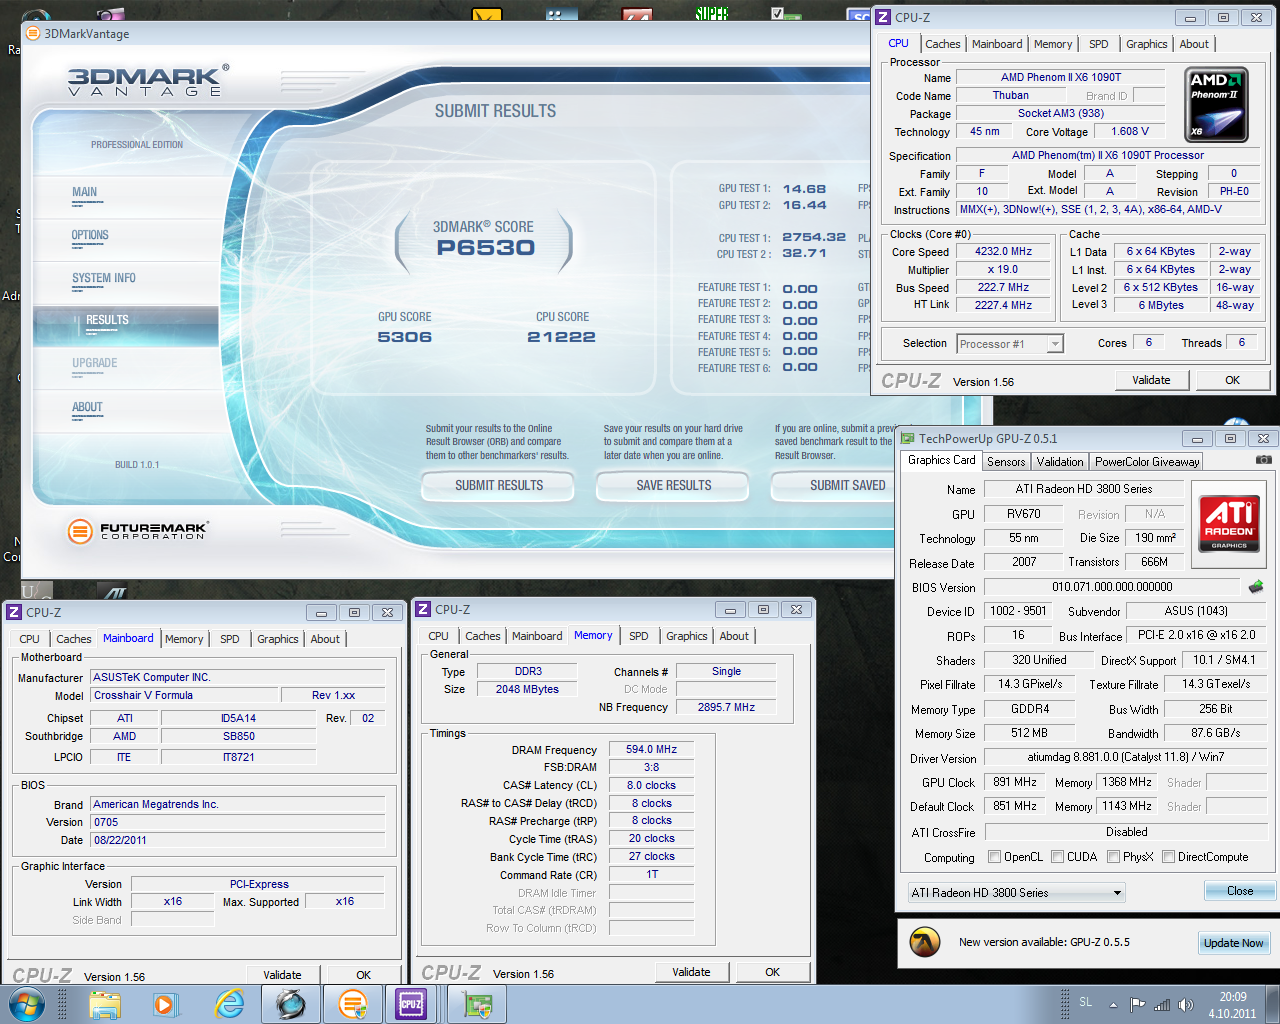Select SYSTEM INFO in 3DMark sidebar

click(x=103, y=279)
